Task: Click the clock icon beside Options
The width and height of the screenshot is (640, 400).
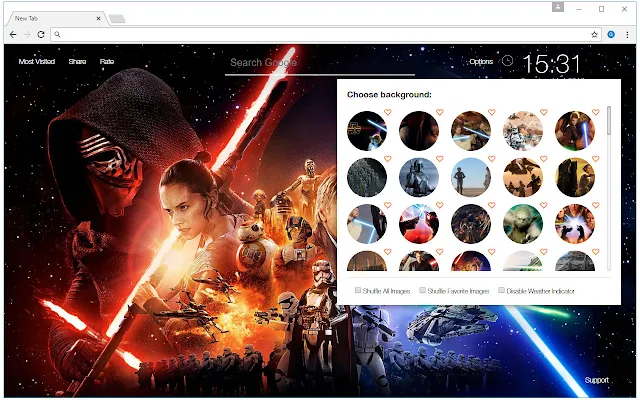Action: point(507,61)
